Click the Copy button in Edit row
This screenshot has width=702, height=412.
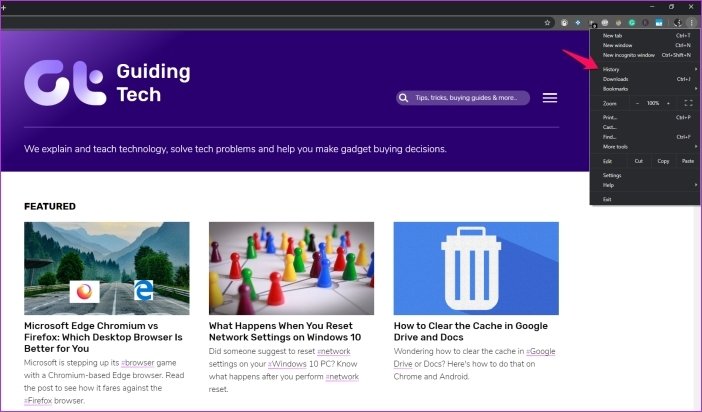click(663, 161)
